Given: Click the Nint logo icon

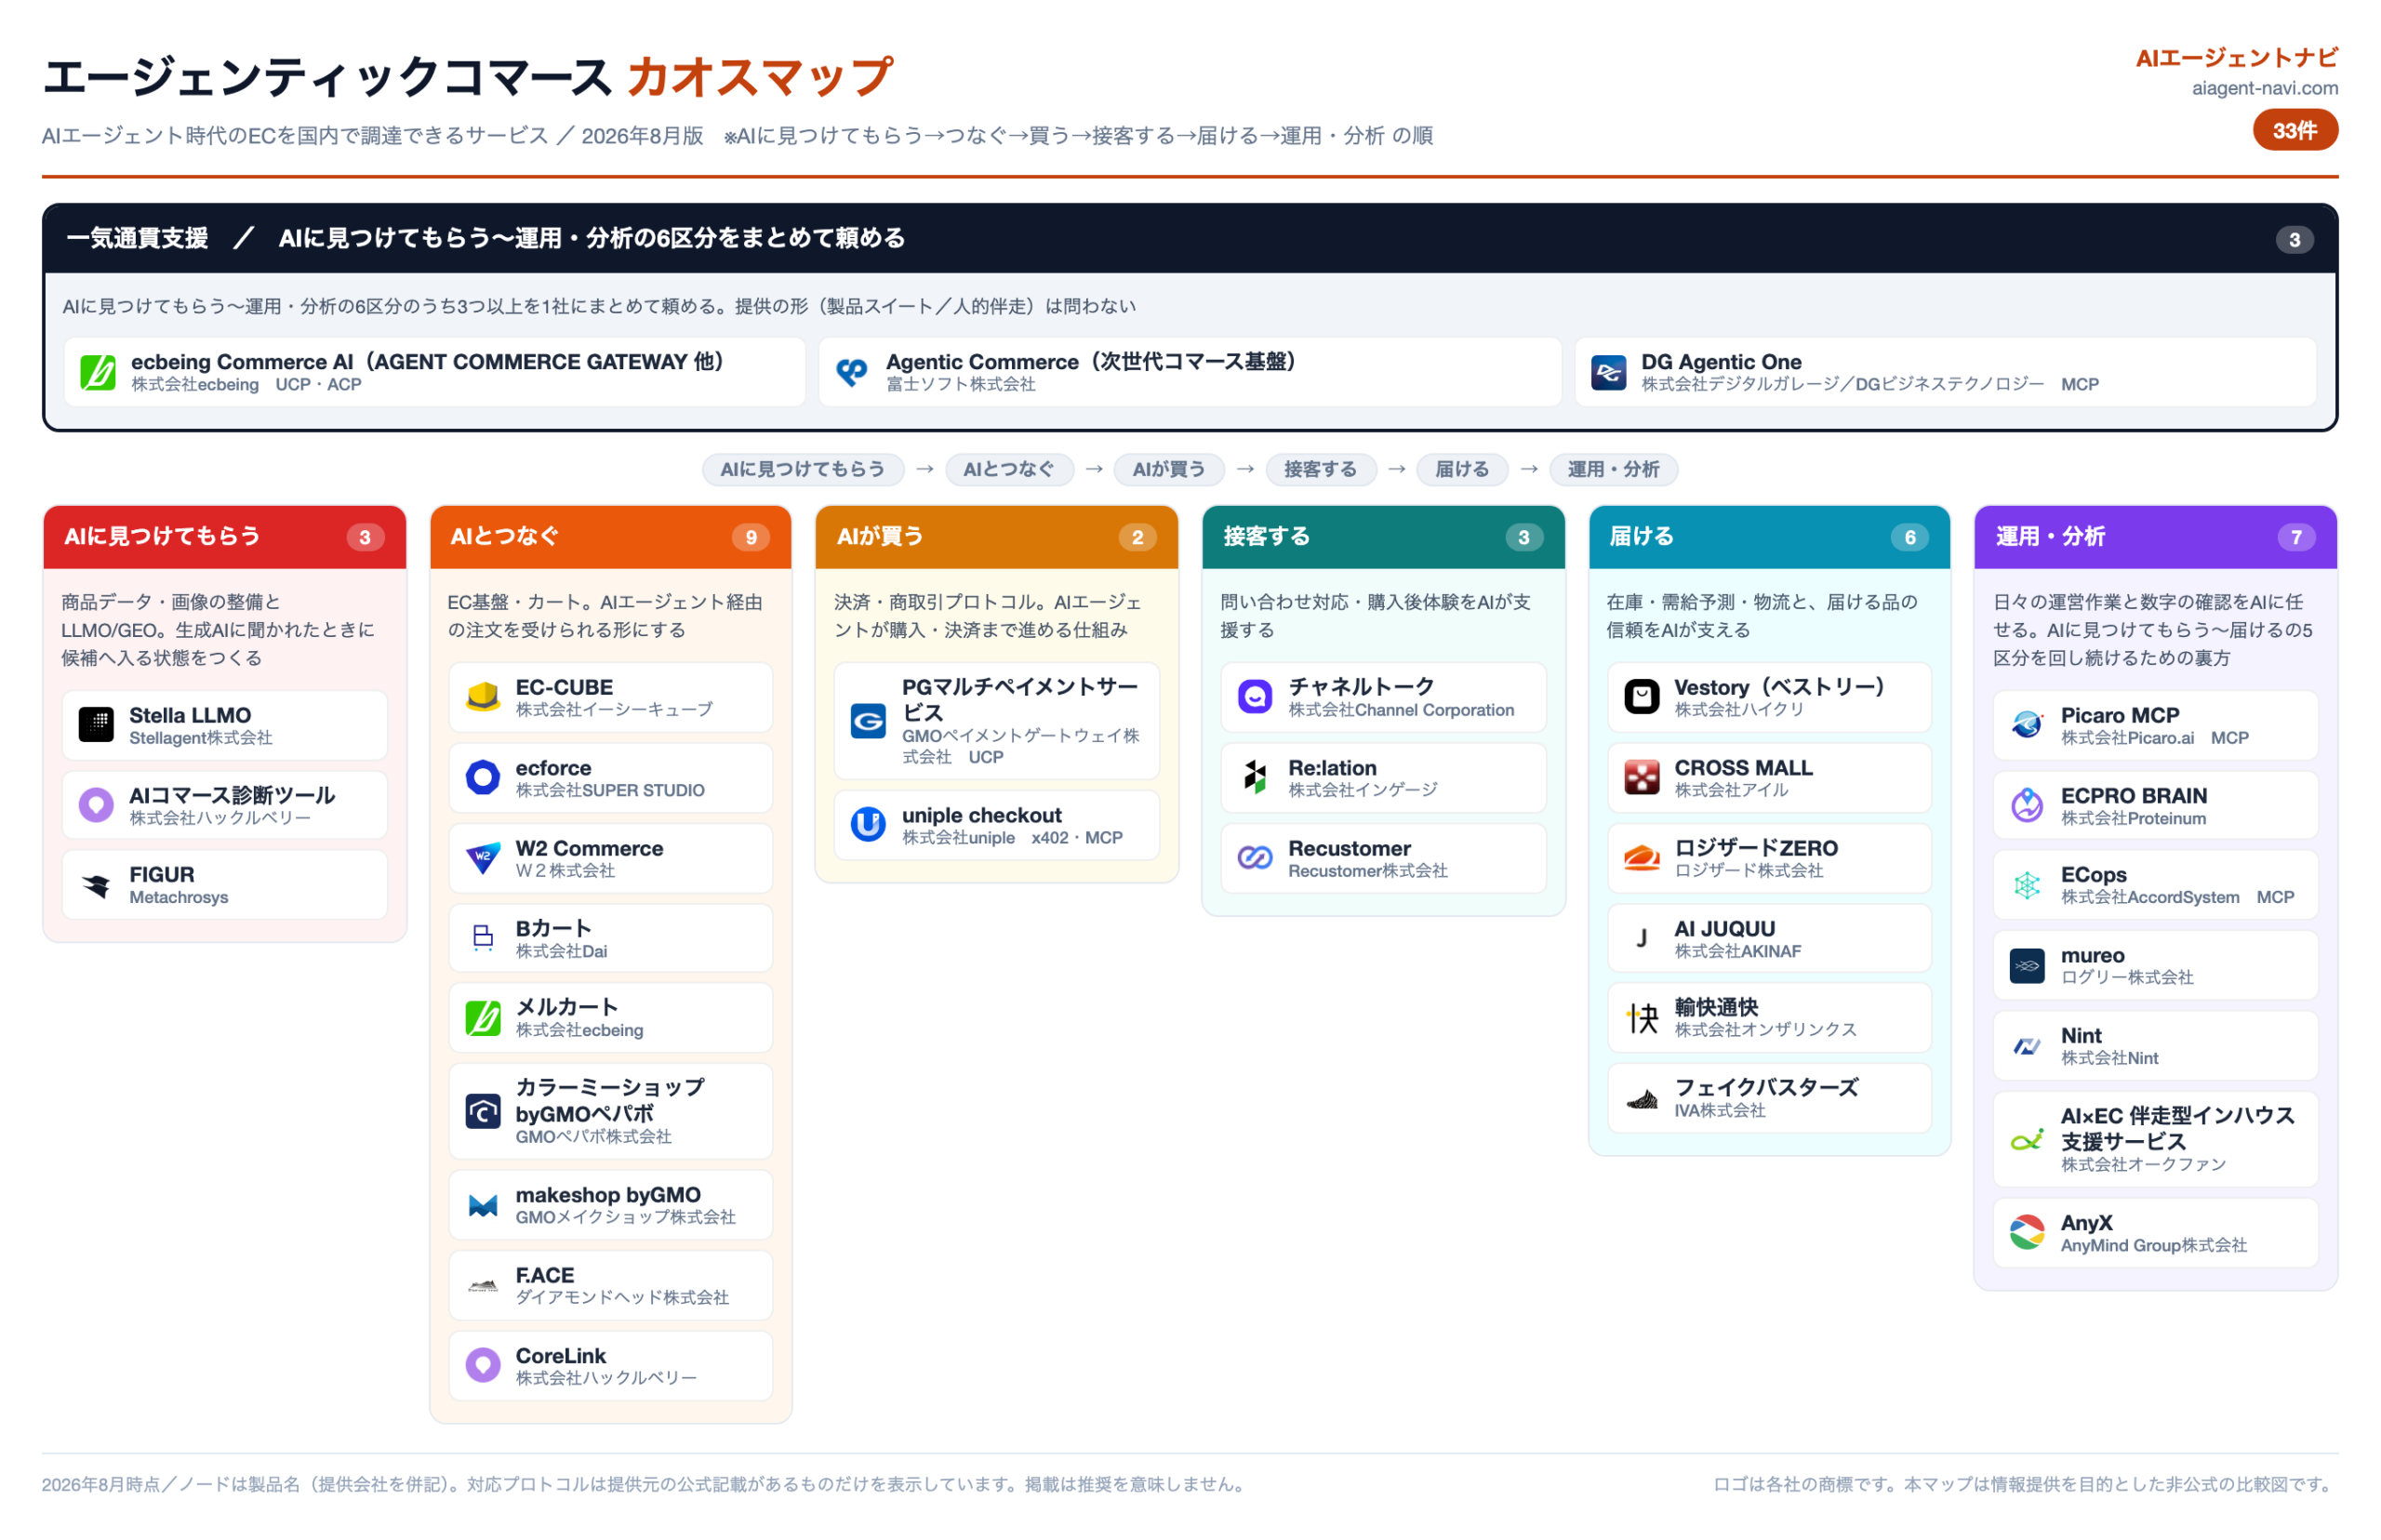Looking at the screenshot, I should click(2027, 1046).
